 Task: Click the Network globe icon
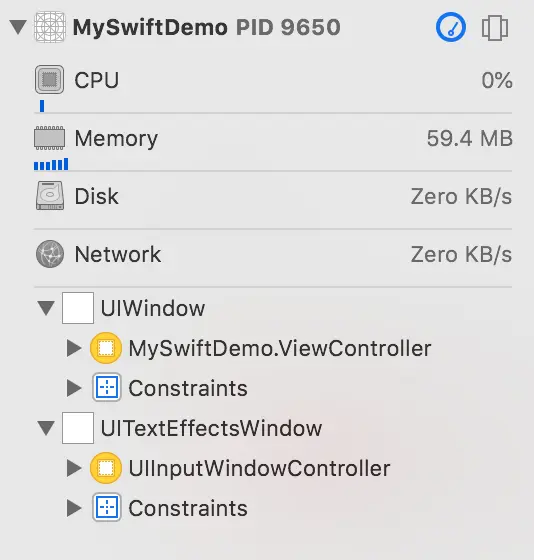click(50, 254)
